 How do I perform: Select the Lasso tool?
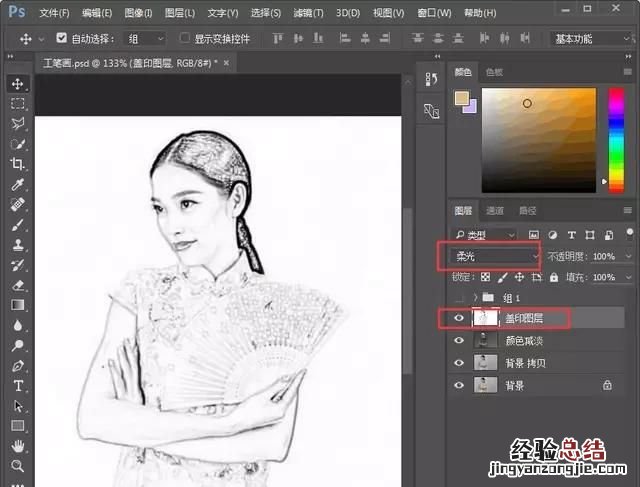pos(18,124)
